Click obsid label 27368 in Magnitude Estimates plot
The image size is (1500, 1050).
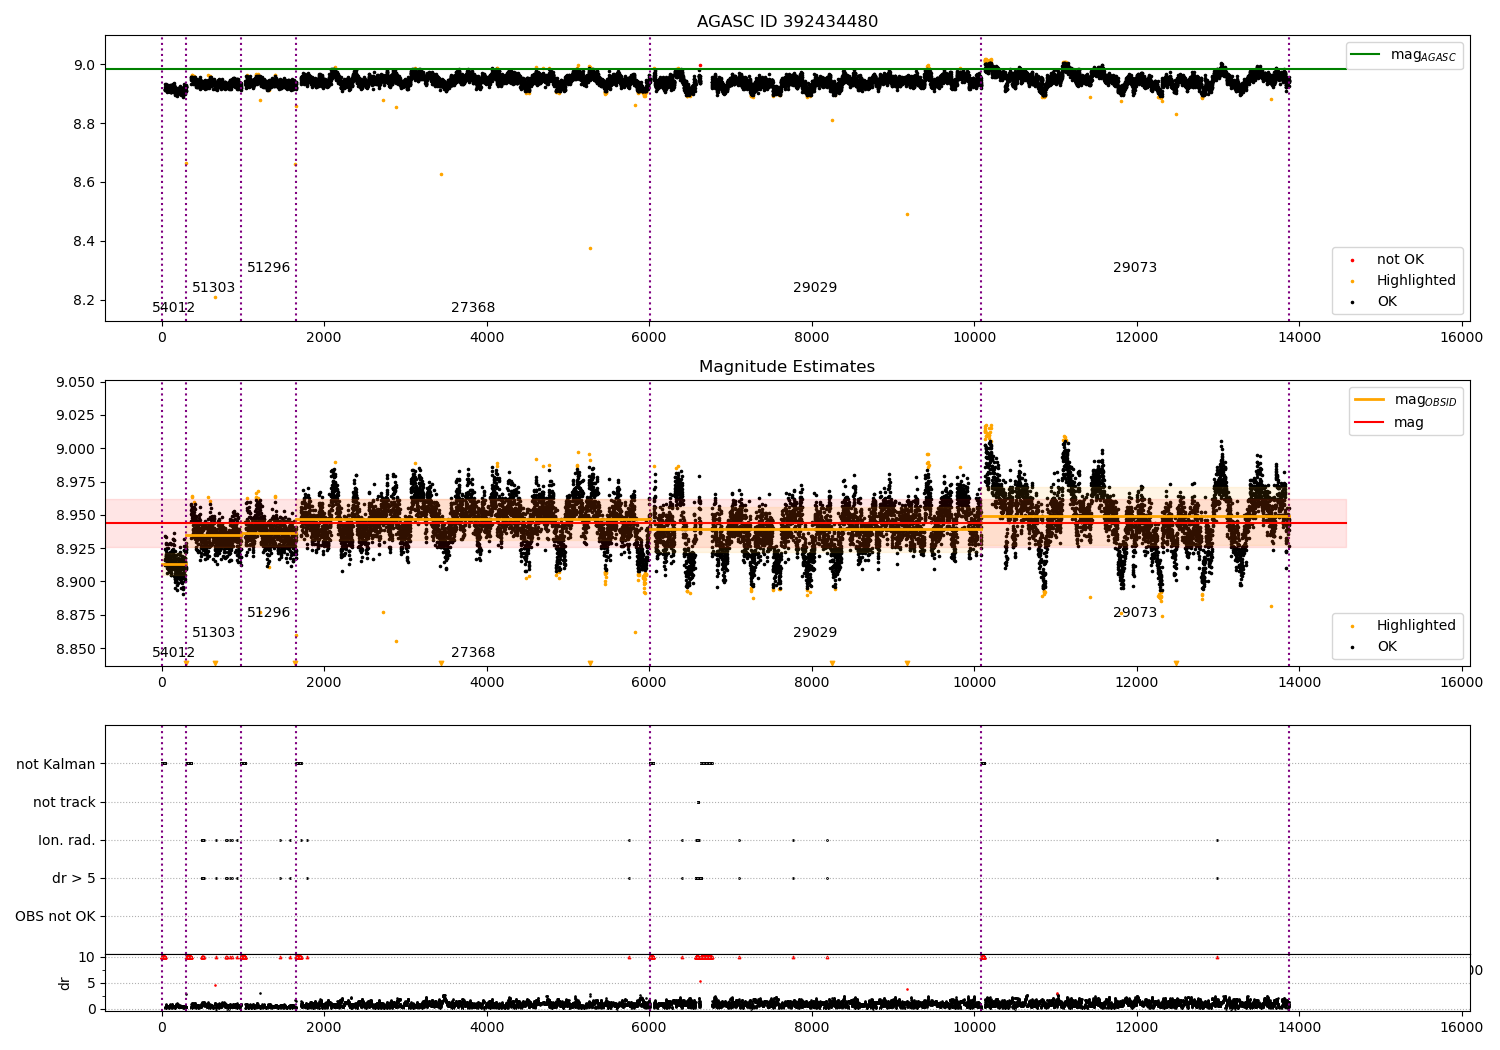pyautogui.click(x=473, y=653)
